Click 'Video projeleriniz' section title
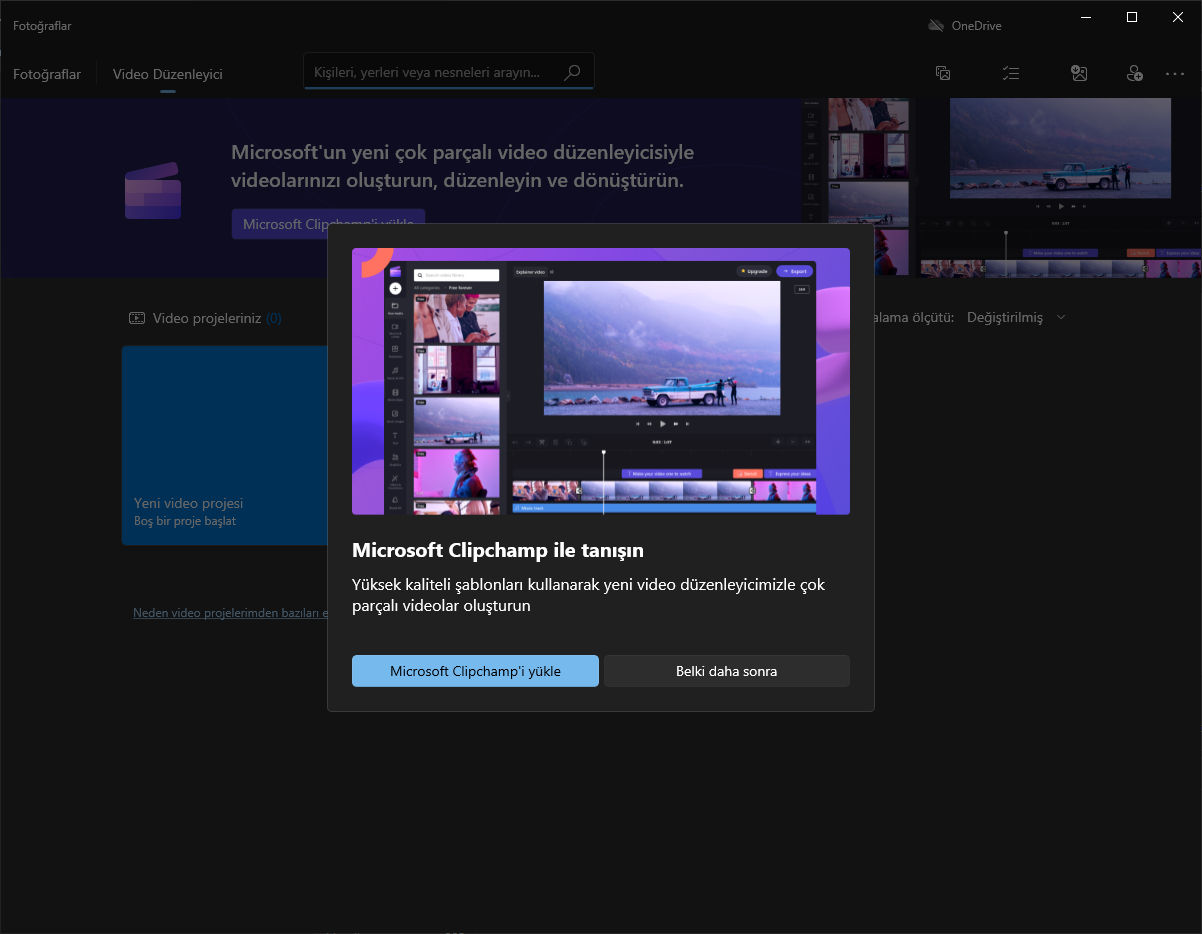The image size is (1202, 934). coord(207,318)
